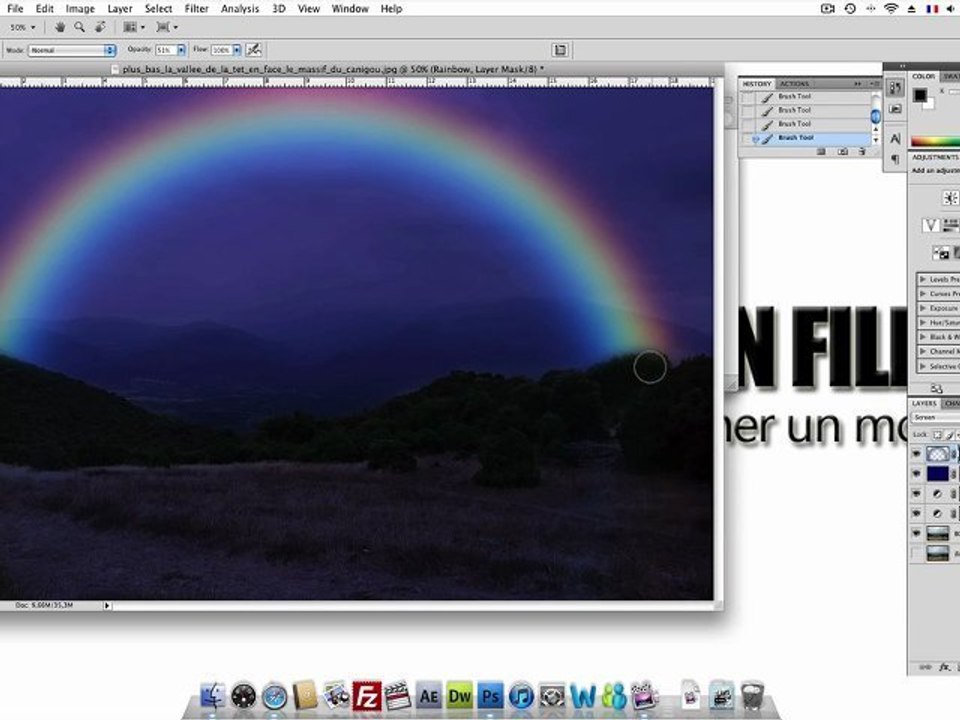Hide the lower adjustment layer
The height and width of the screenshot is (720, 960).
(x=917, y=513)
